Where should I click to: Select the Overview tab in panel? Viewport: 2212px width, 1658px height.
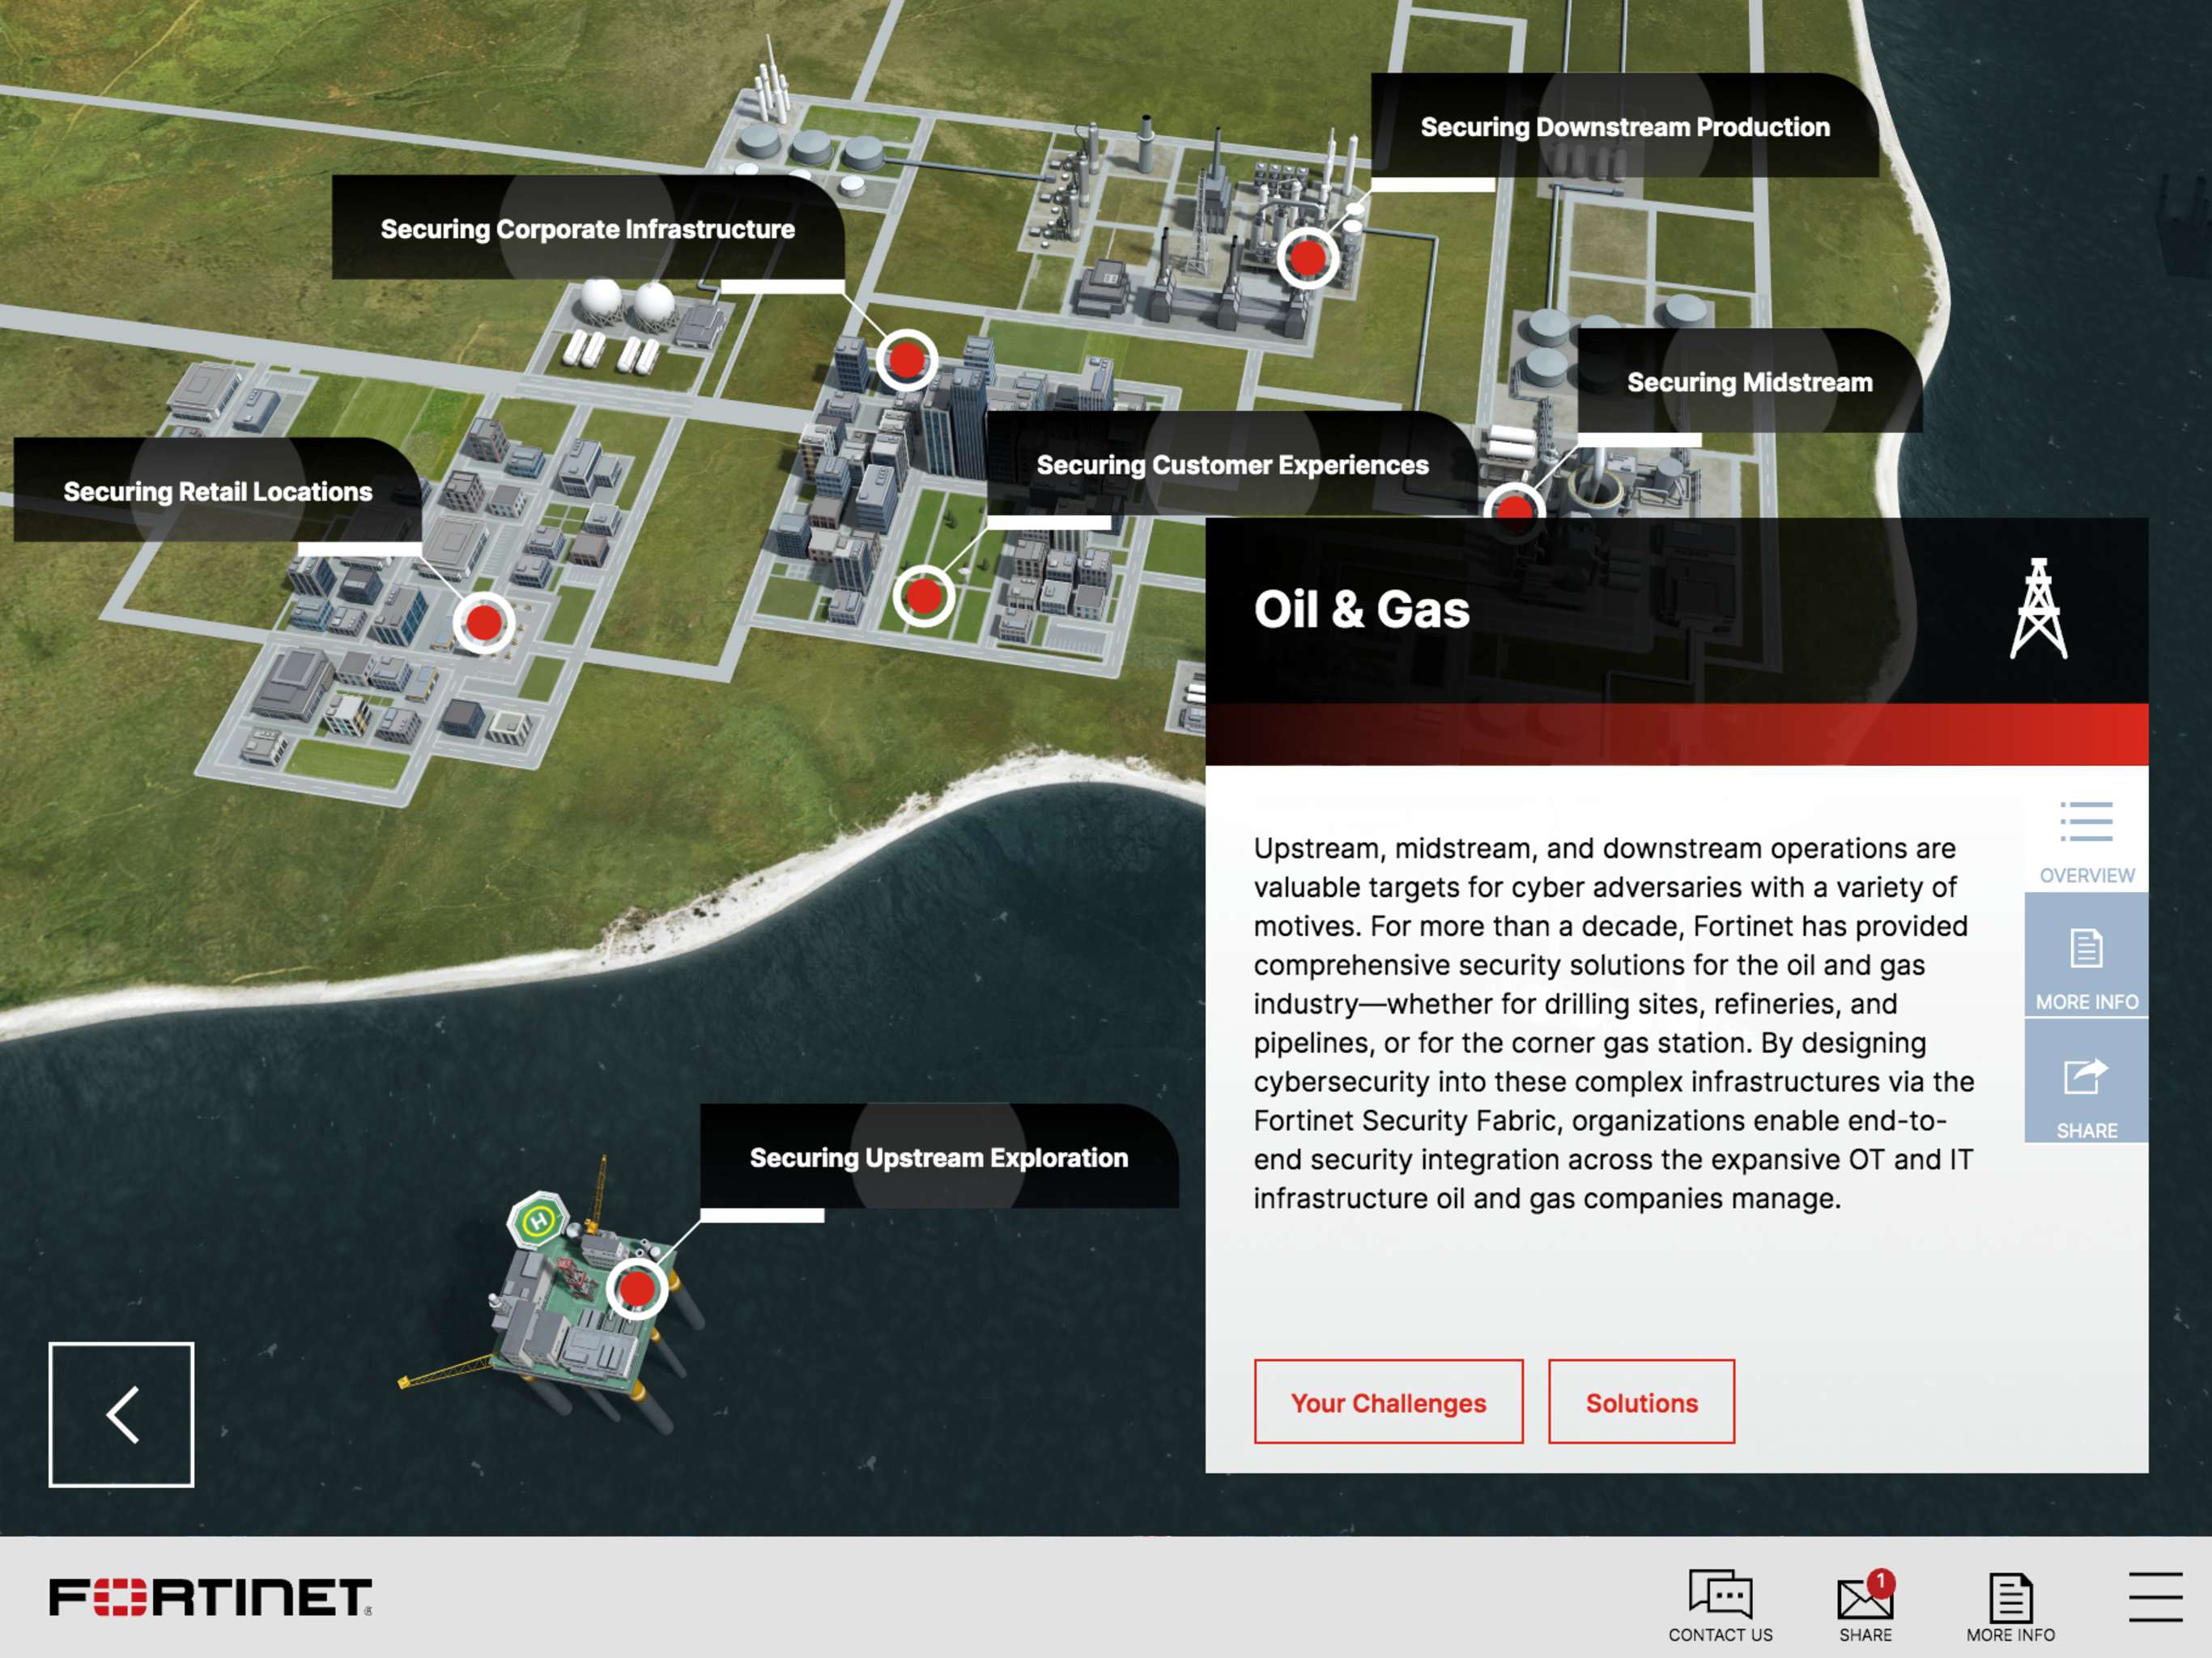2086,842
